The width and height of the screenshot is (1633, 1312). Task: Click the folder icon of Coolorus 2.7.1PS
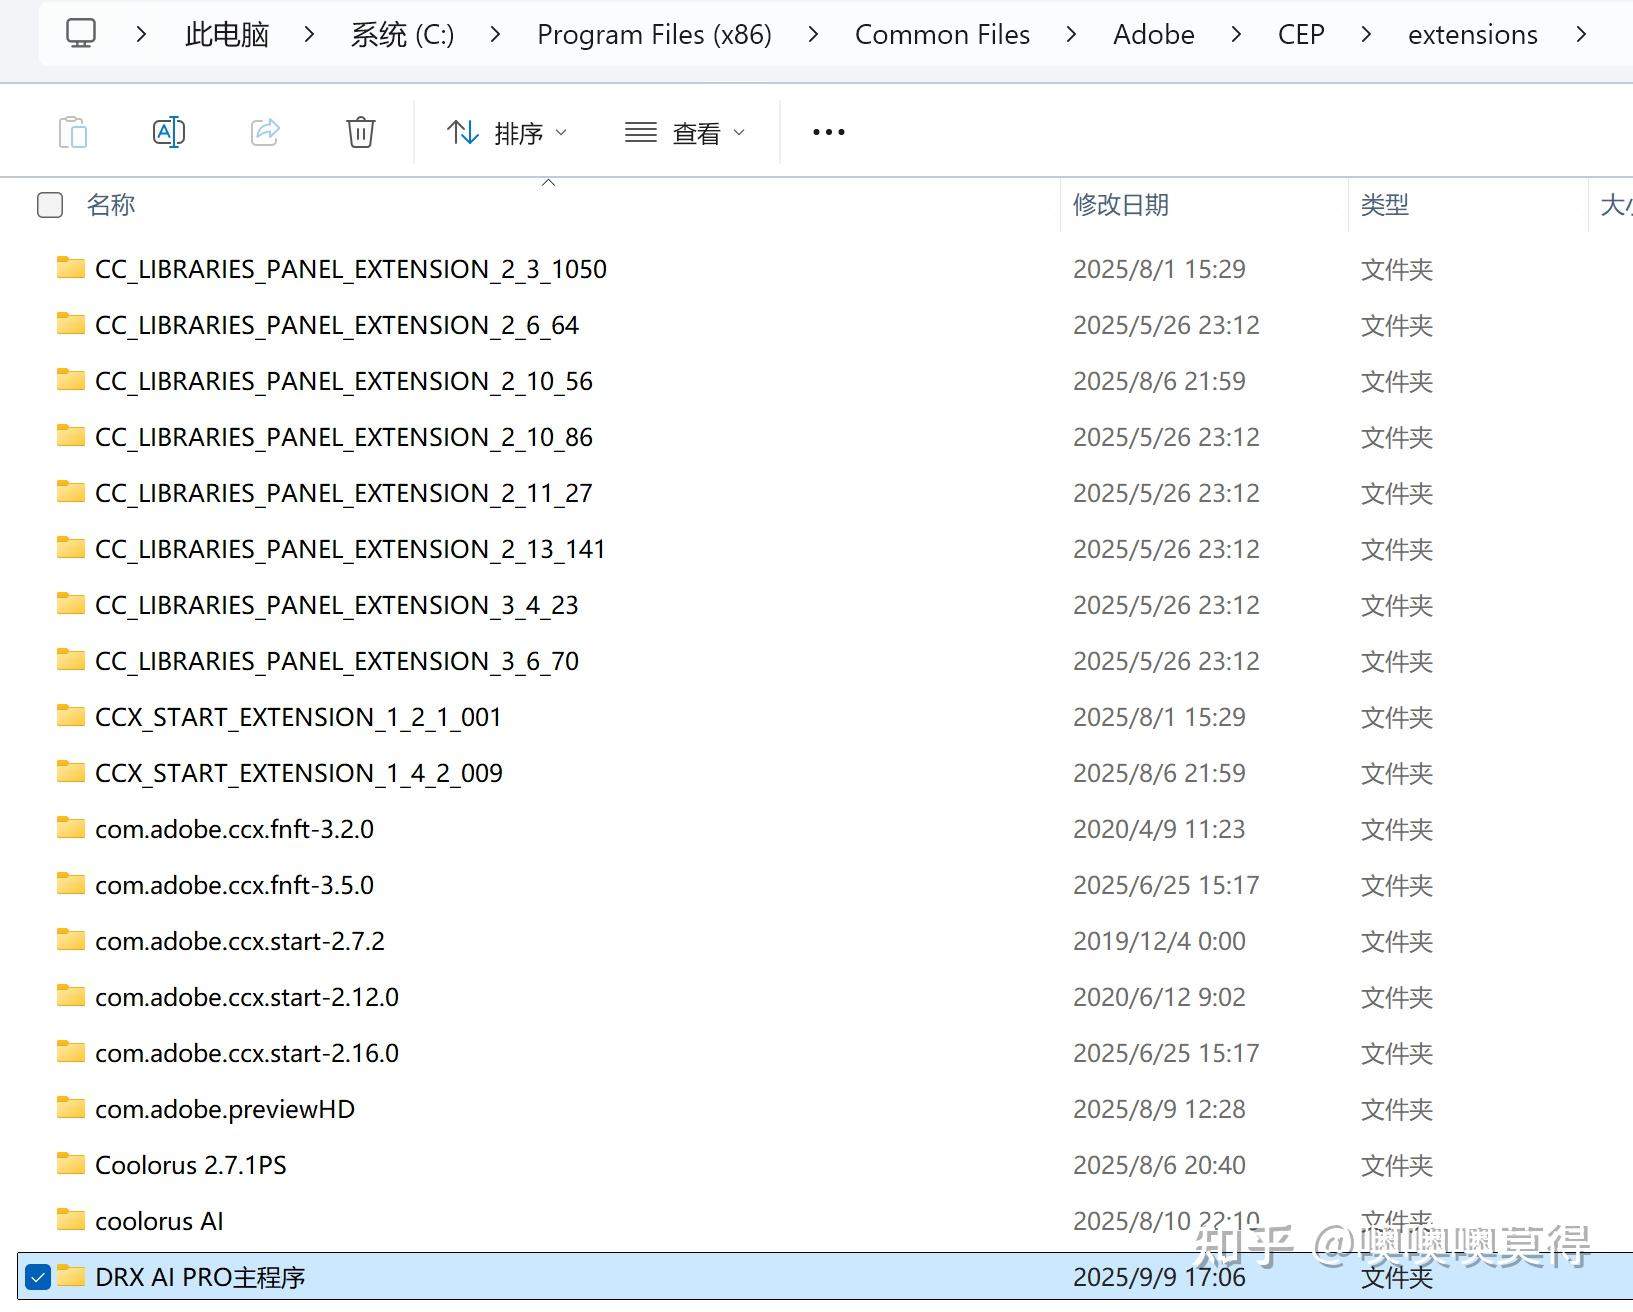70,1164
